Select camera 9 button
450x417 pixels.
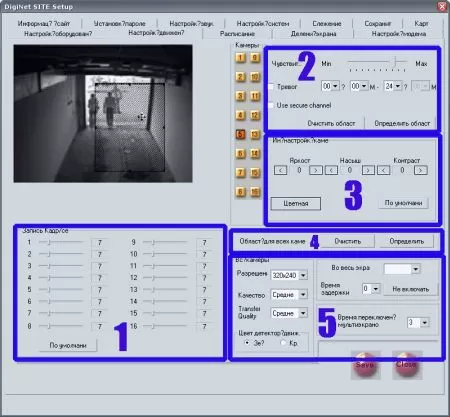(255, 58)
